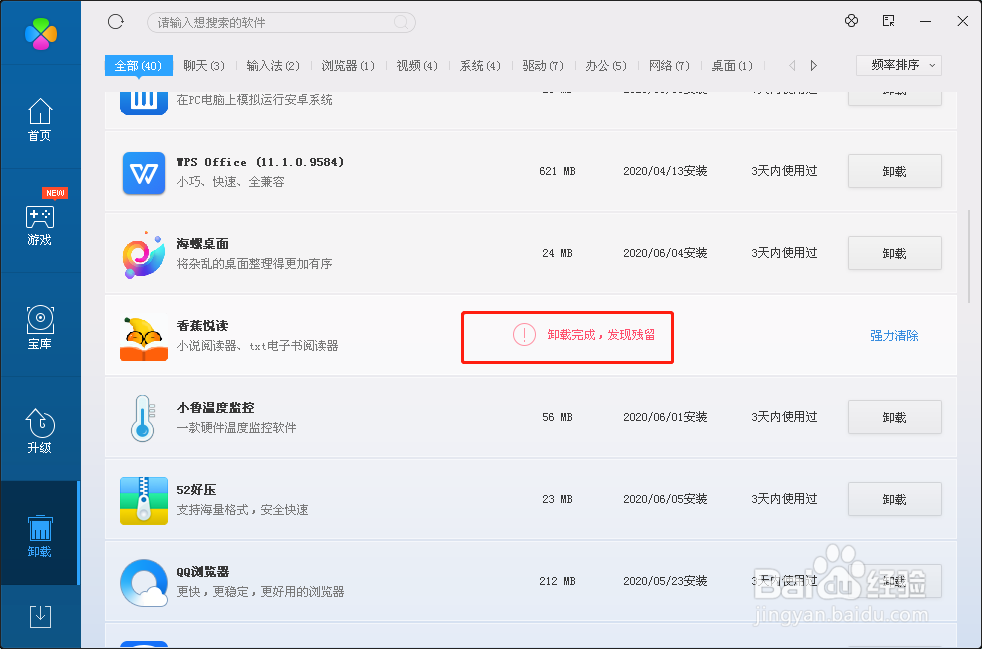Open the 频率排序 sort dropdown

[899, 65]
